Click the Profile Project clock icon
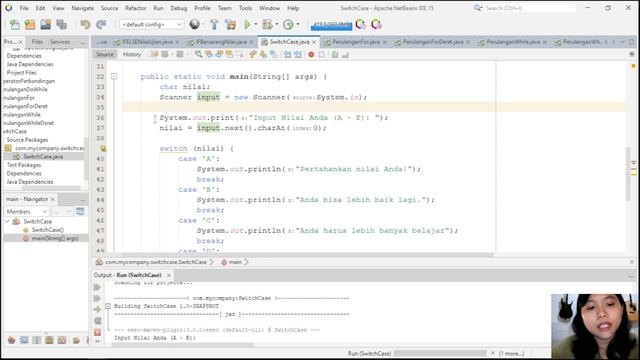This screenshot has width=640, height=360. [x=288, y=25]
